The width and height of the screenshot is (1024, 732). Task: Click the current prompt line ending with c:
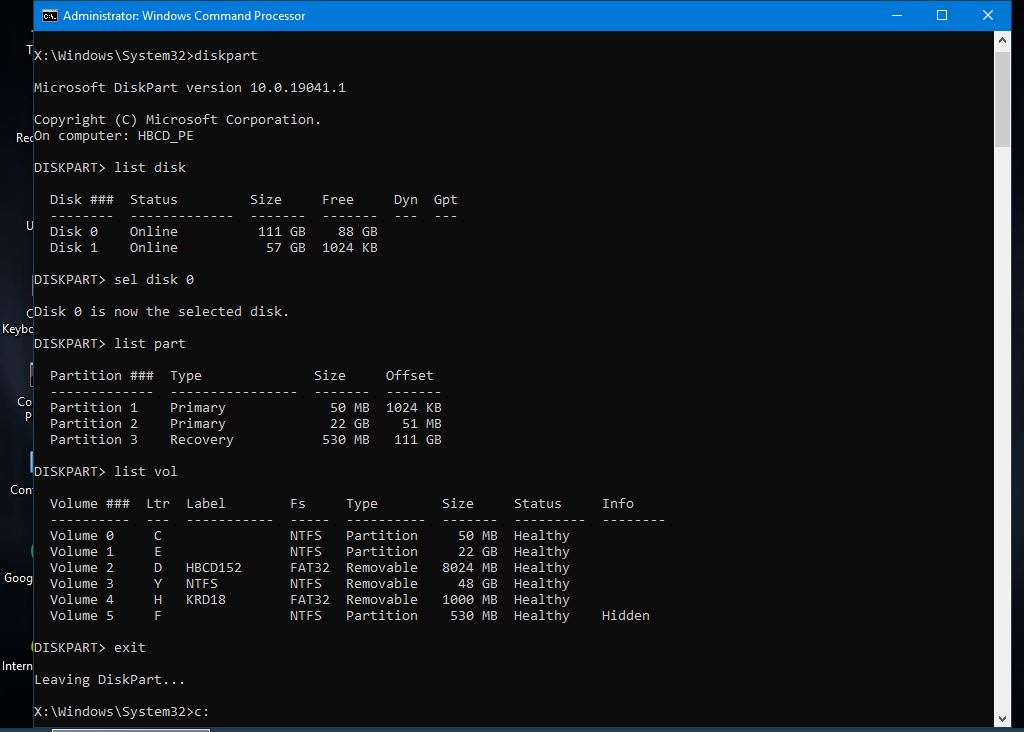click(x=122, y=711)
